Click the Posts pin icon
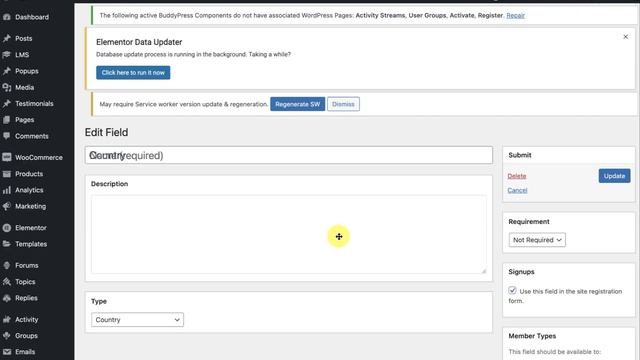Screen dimensions: 640x360 [x=7, y=38]
